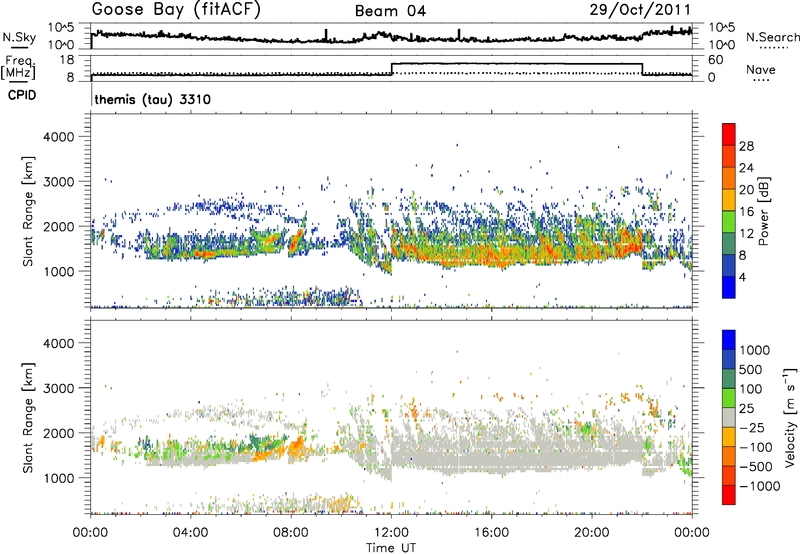Click the 'Power [dB]' colorbar title
800x554 pixels.
(764, 211)
